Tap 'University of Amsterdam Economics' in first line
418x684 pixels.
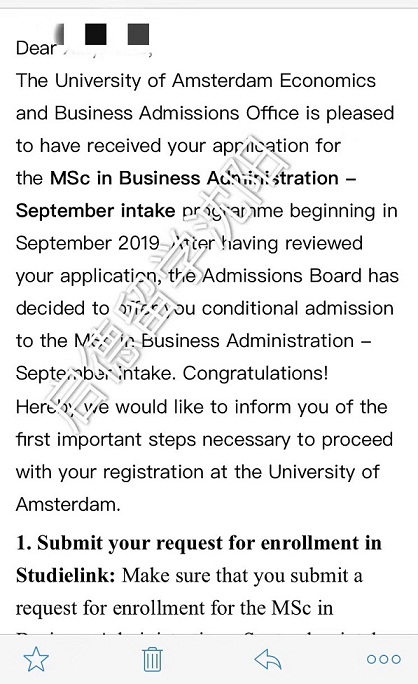(215, 80)
